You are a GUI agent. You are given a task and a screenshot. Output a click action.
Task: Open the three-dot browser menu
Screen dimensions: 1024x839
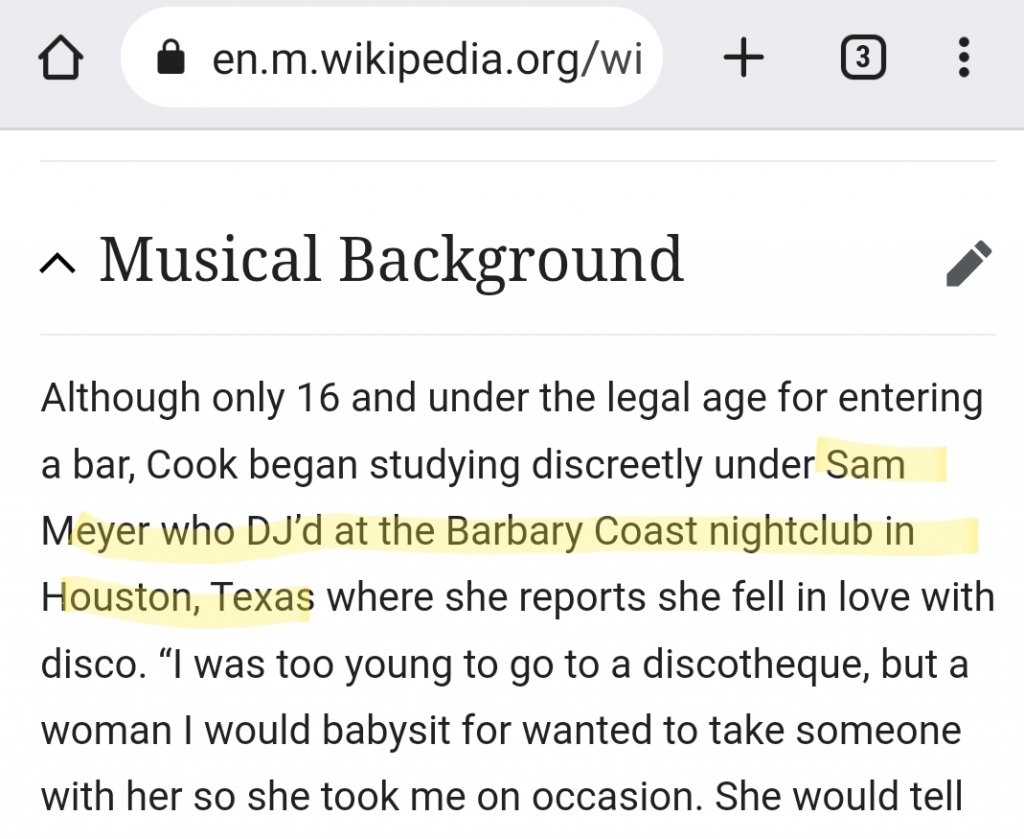963,60
